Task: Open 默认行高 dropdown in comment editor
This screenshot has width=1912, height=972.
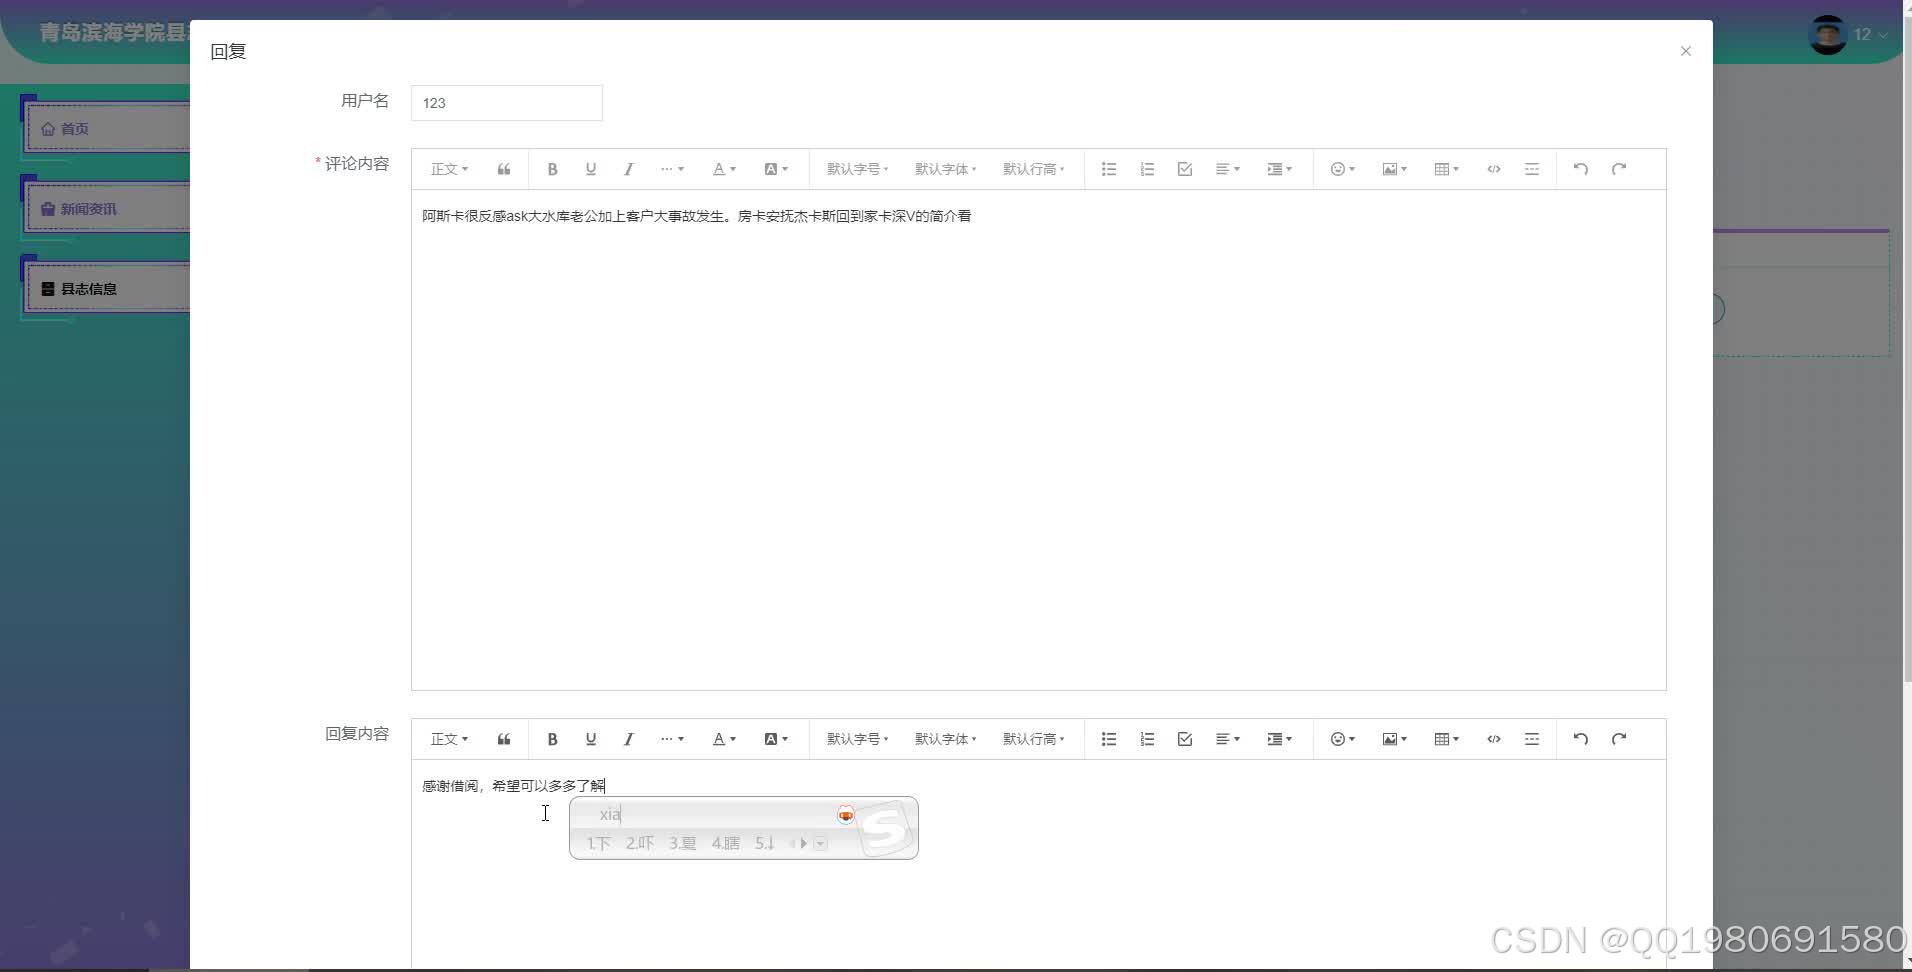Action: 1033,169
